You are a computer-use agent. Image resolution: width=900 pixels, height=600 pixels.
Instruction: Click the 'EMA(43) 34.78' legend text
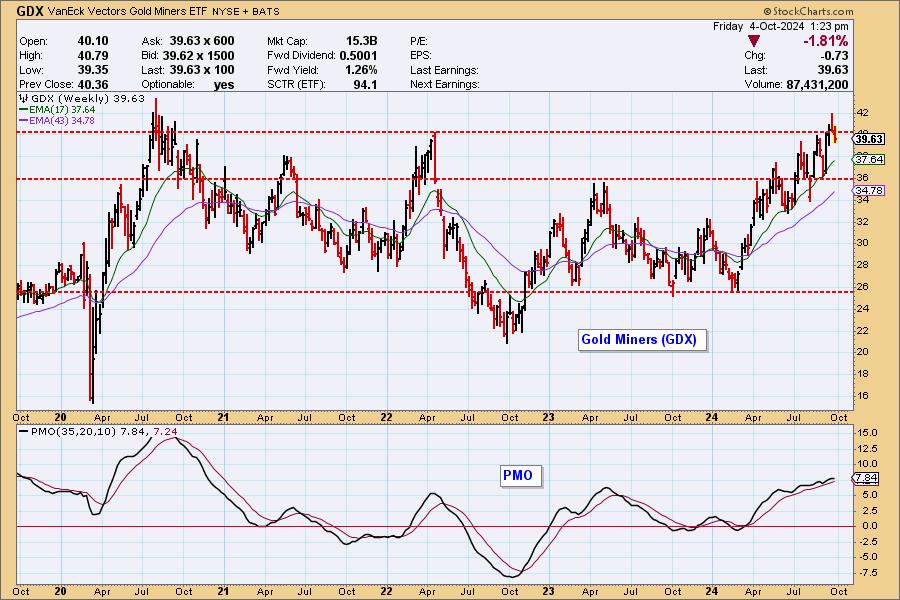[62, 121]
